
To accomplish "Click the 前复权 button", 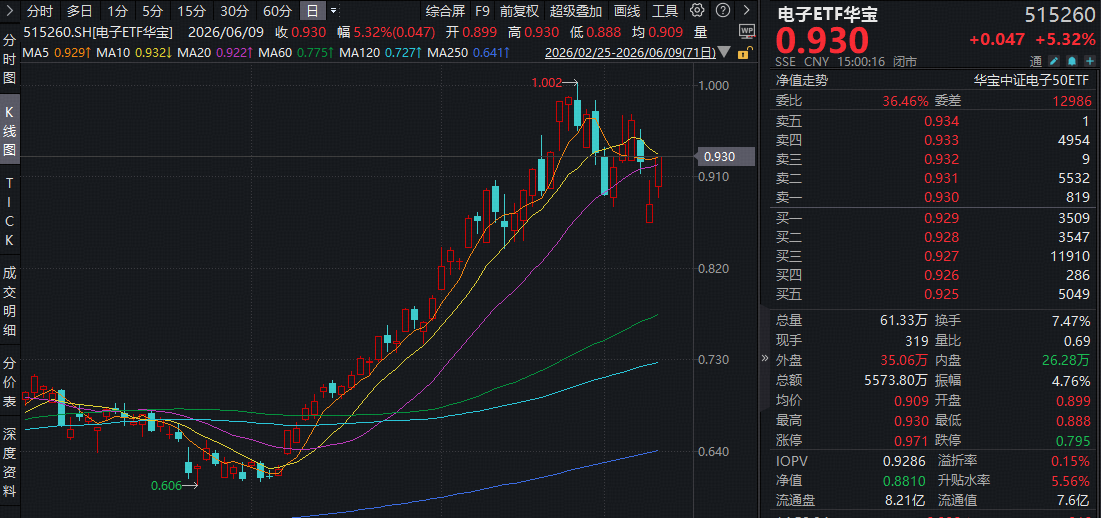I will [x=519, y=11].
